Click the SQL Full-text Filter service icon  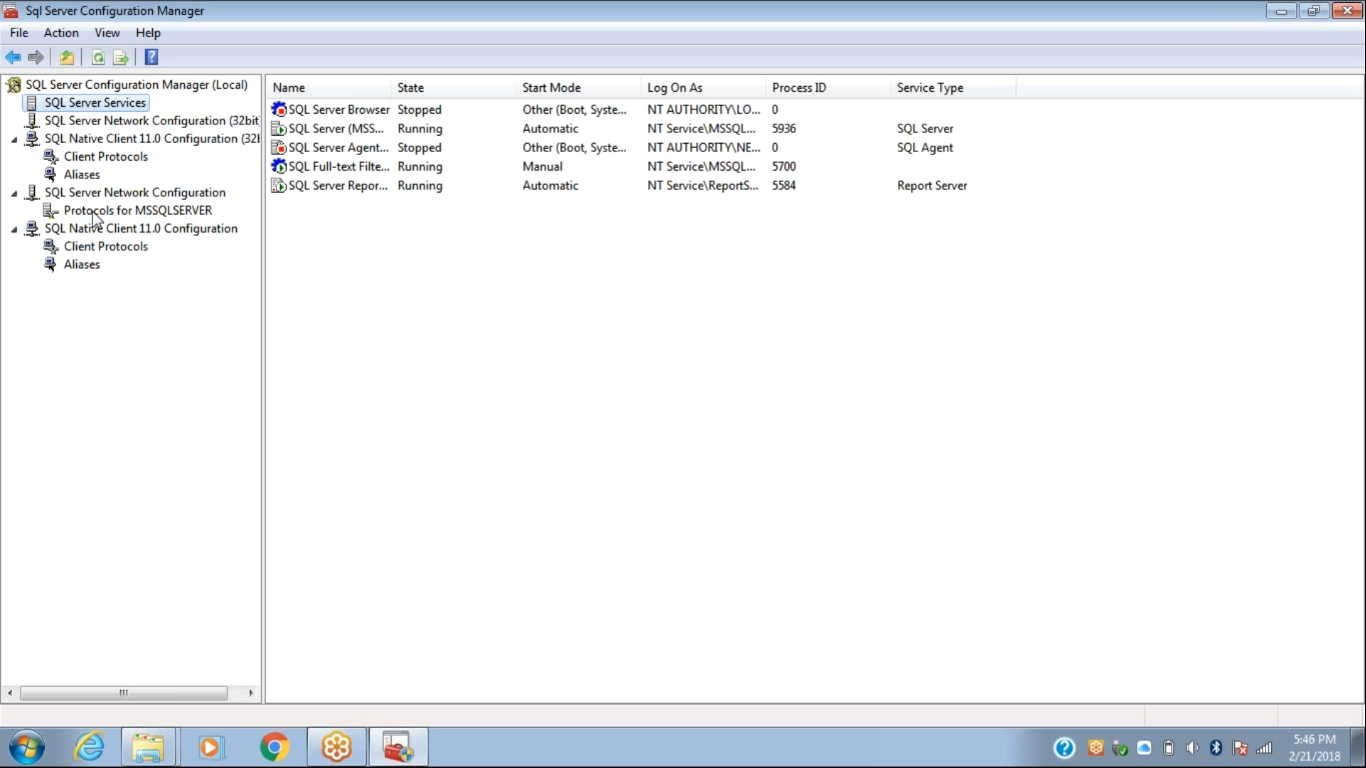279,167
